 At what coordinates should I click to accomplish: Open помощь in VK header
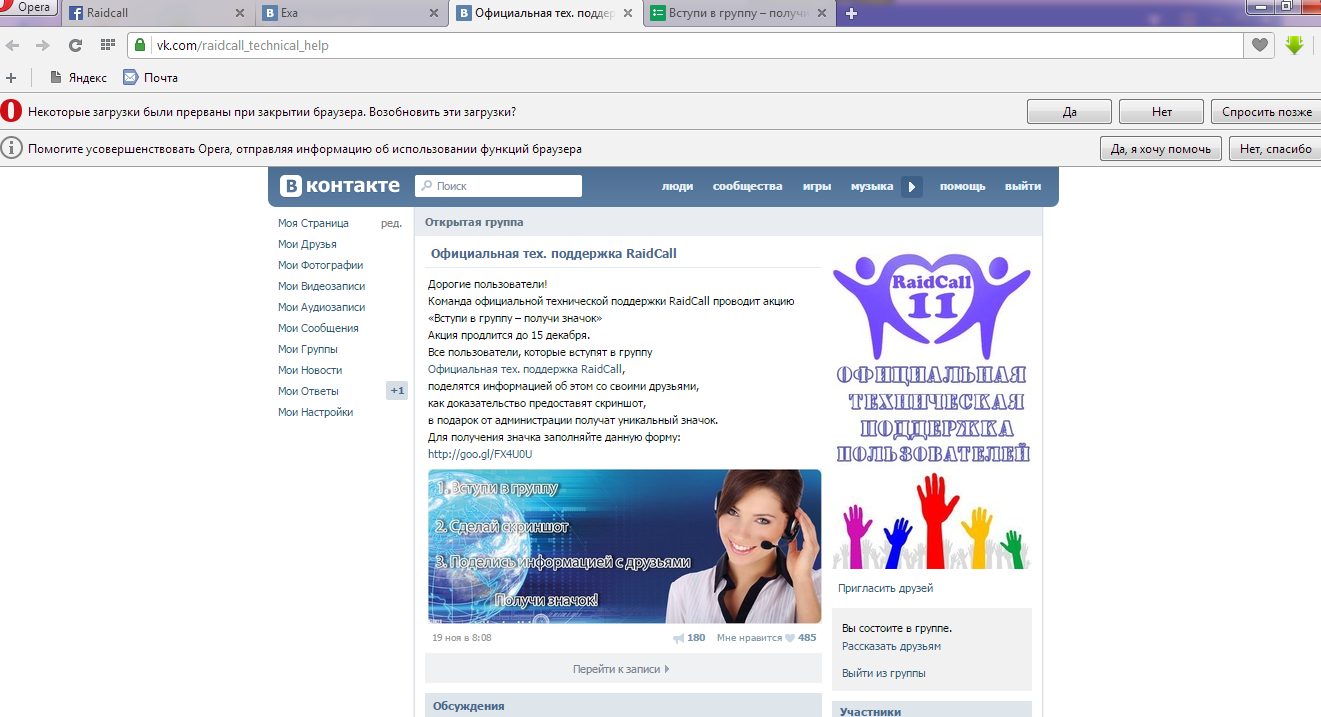pyautogui.click(x=962, y=186)
